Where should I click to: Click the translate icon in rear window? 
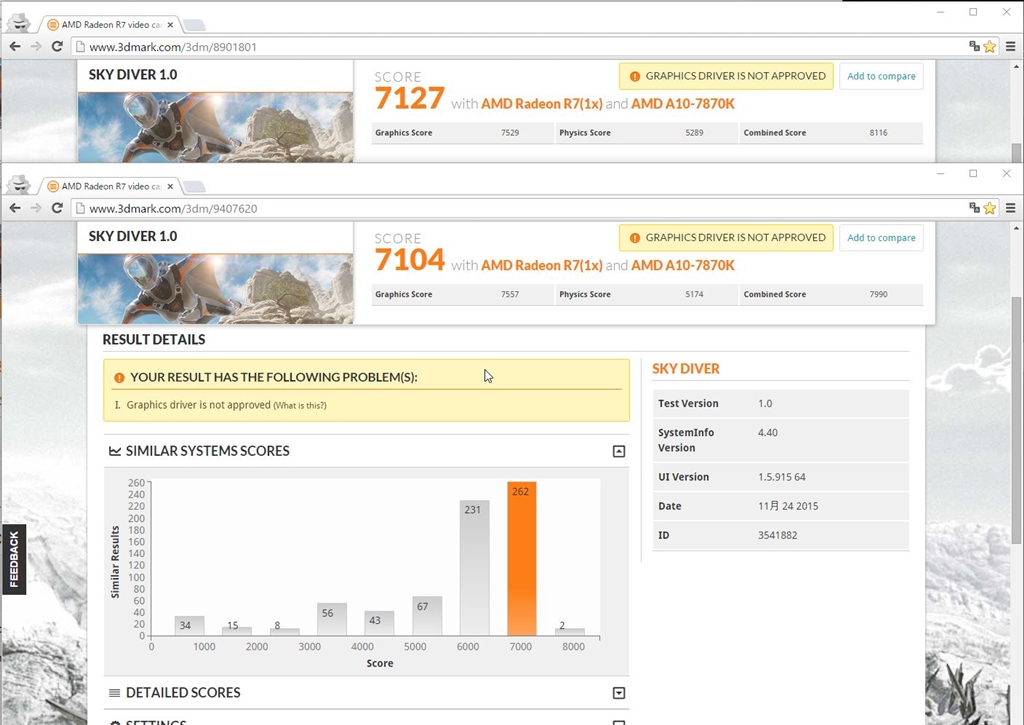coord(974,46)
